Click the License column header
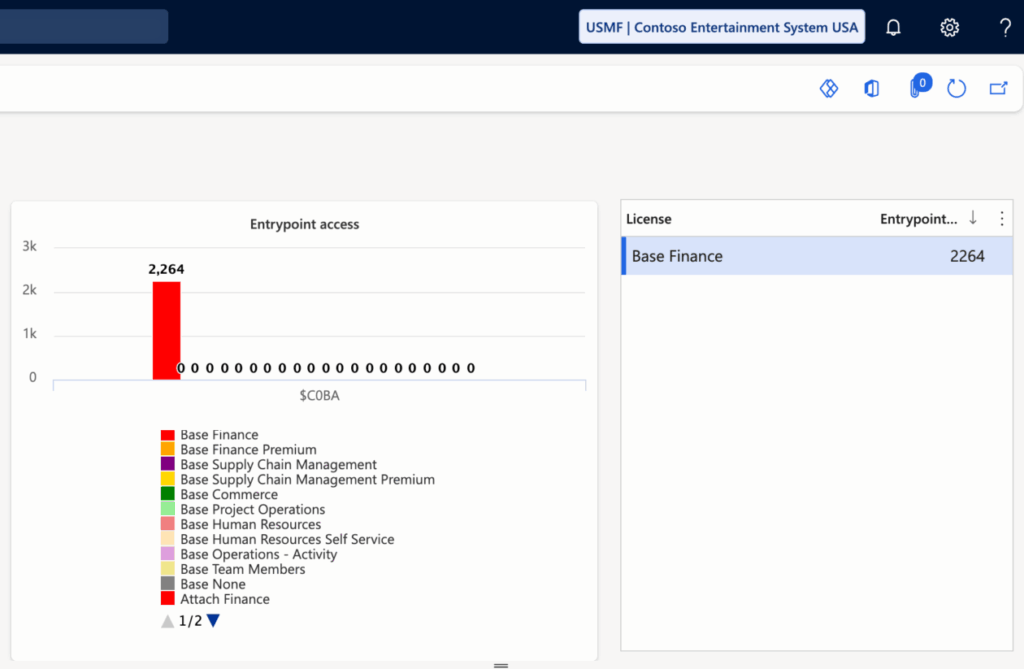This screenshot has height=669, width=1024. 649,218
